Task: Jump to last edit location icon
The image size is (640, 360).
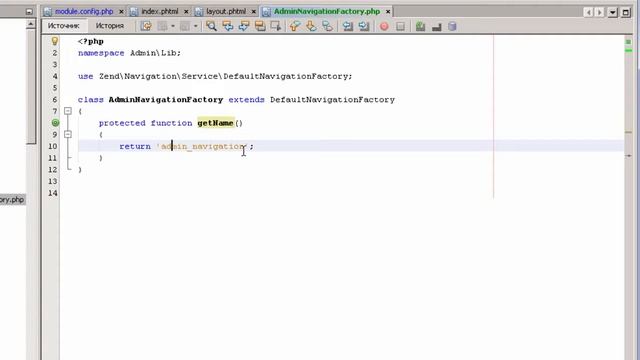Action: pyautogui.click(x=146, y=26)
